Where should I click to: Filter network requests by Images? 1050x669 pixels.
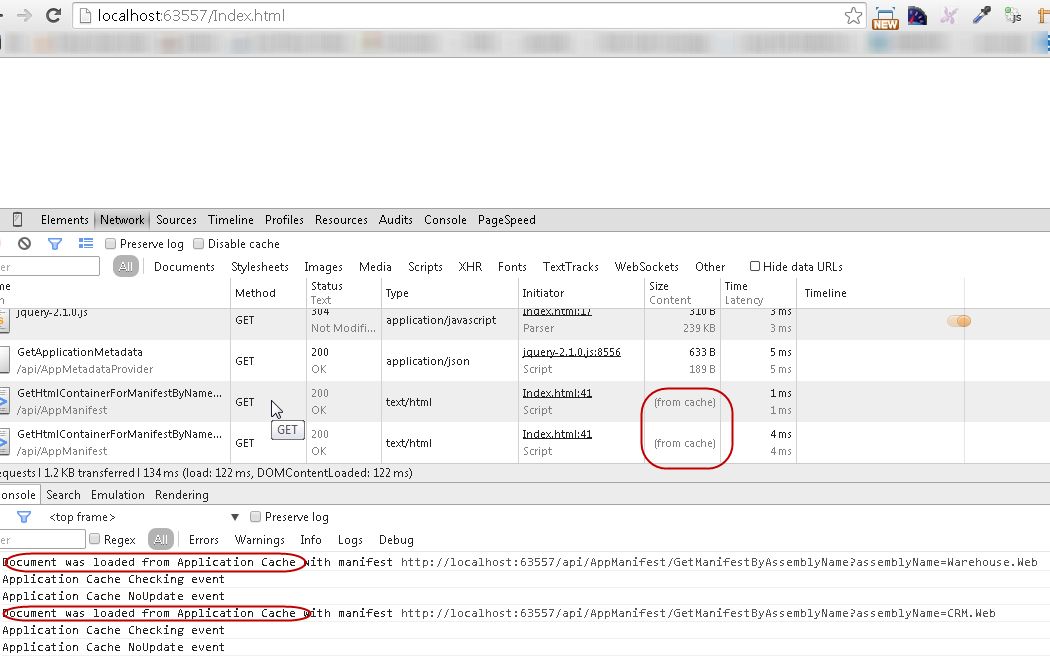pos(323,267)
